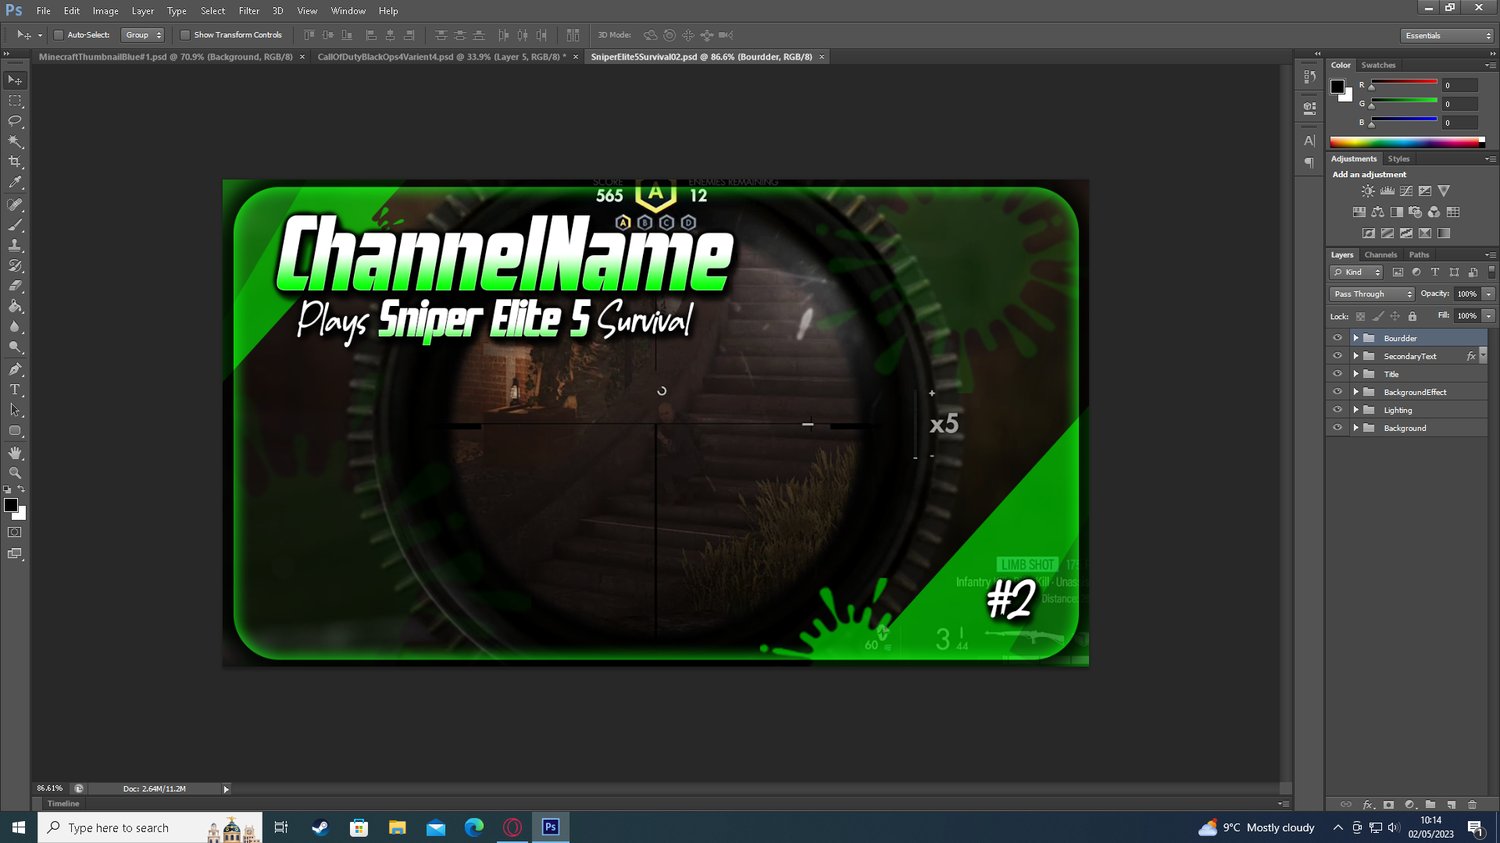Switch to MinecraftThumbnailBlue#1.psd document tab

166,57
